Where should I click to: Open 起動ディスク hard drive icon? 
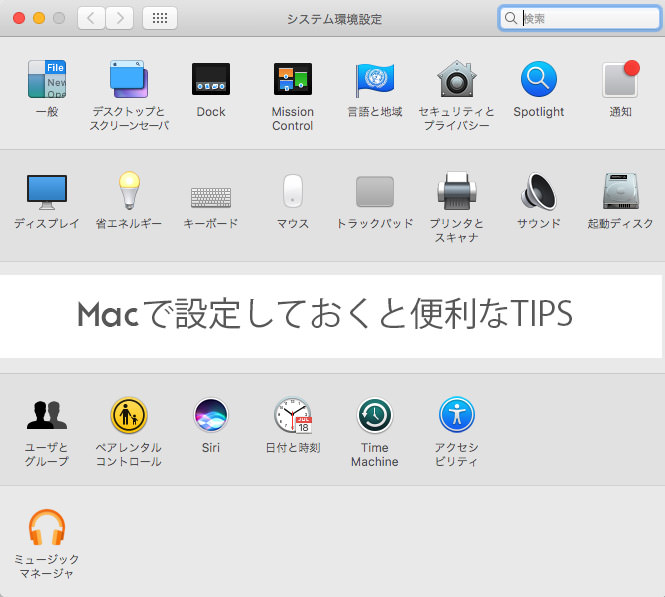[621, 191]
